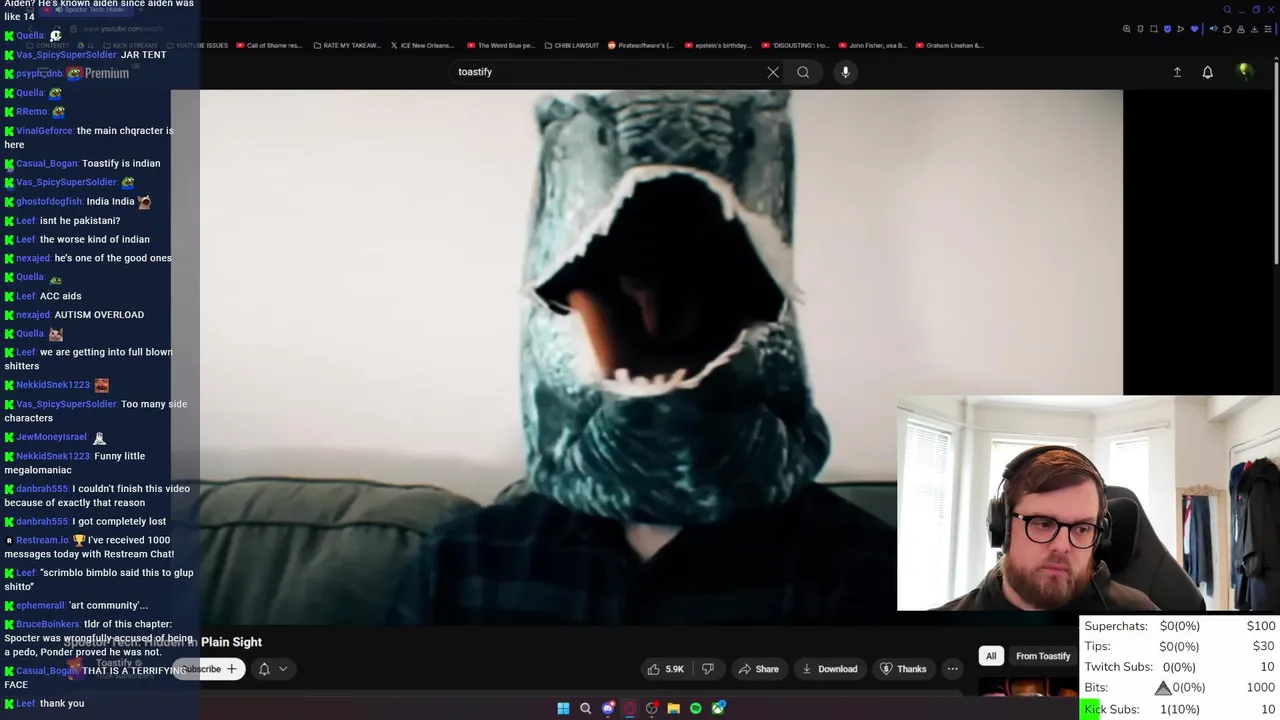This screenshot has height=720, width=1280.
Task: Select the From Toastify chip
Action: coord(1043,656)
